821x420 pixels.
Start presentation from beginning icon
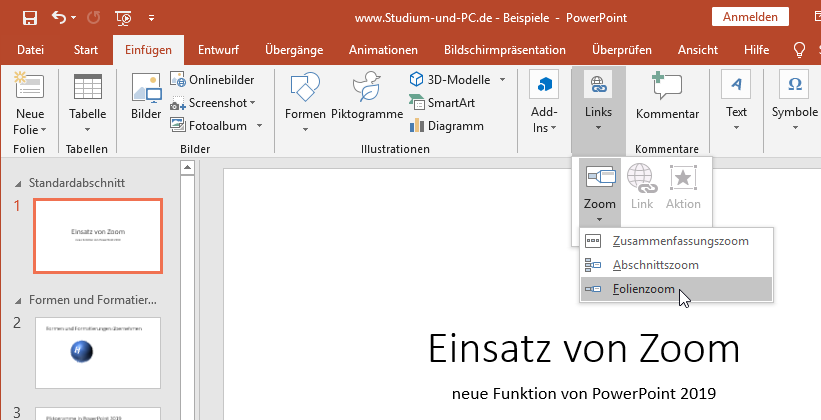point(124,18)
